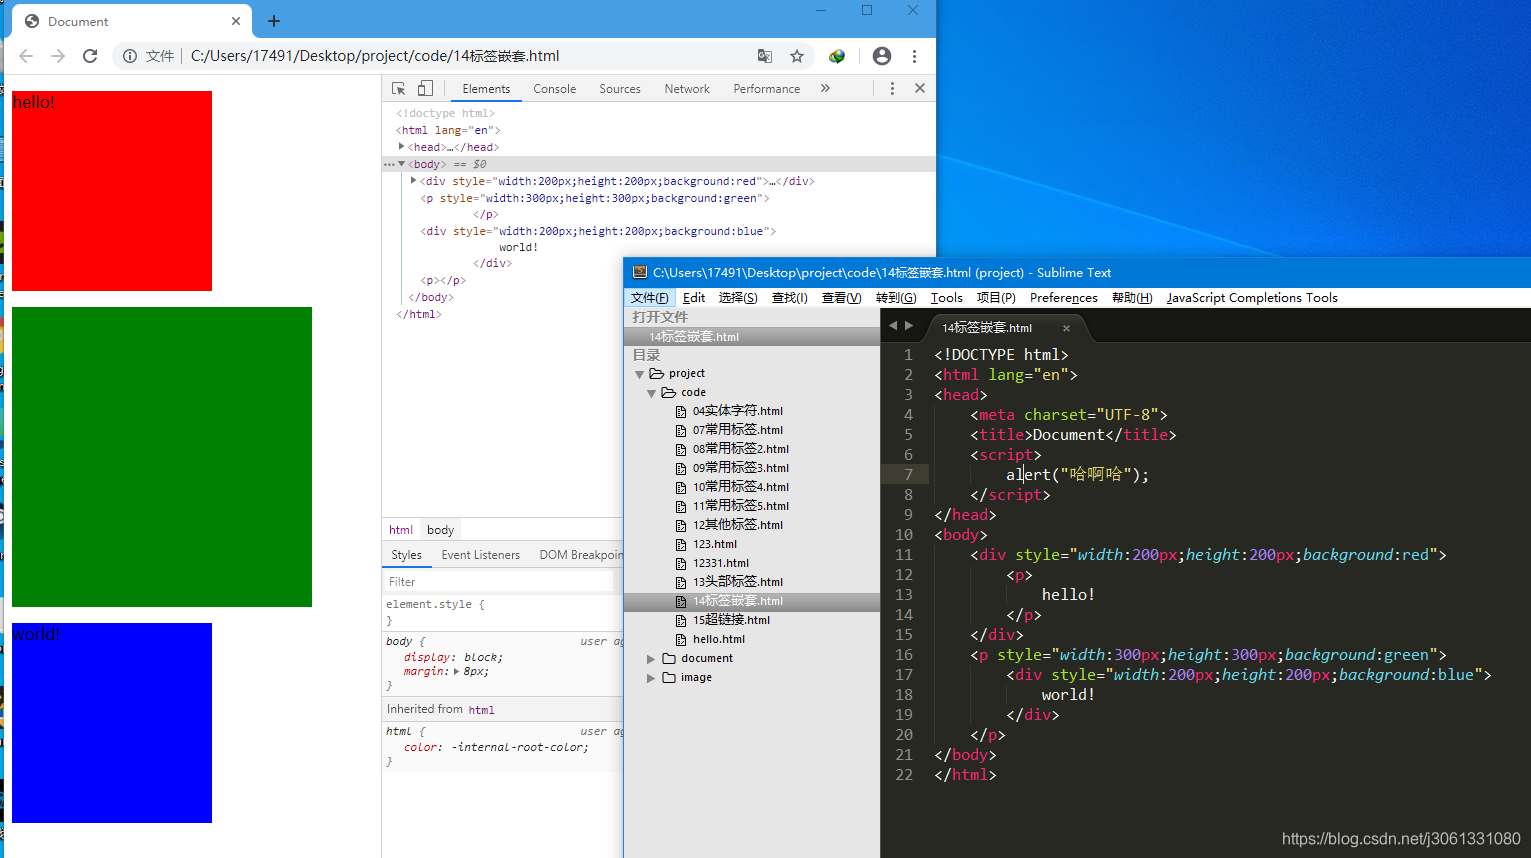Open hello.html in the sidebar
Image resolution: width=1531 pixels, height=858 pixels.
pyautogui.click(x=719, y=639)
